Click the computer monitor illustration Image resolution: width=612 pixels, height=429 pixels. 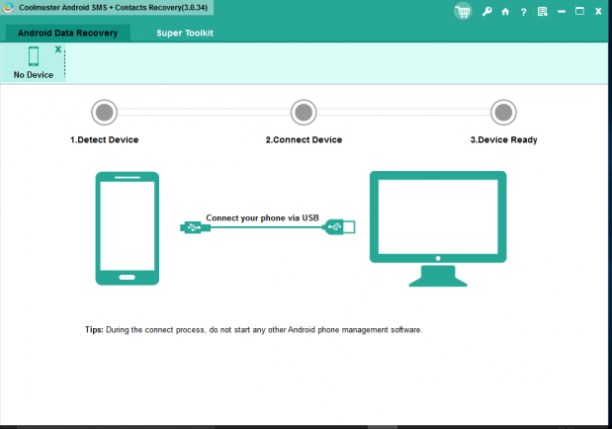pyautogui.click(x=438, y=229)
